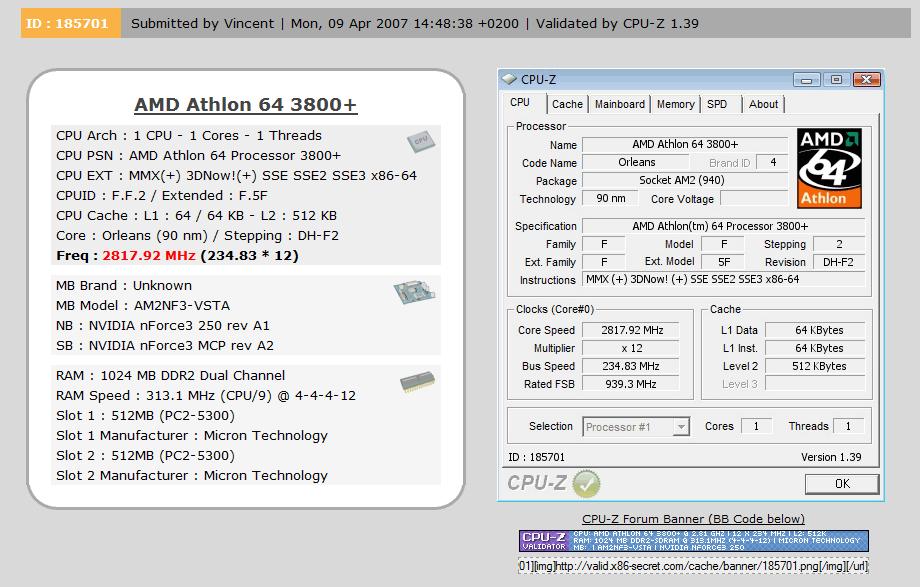Click the CPU-Z Forum Banner link text
The width and height of the screenshot is (920, 587).
[x=693, y=519]
